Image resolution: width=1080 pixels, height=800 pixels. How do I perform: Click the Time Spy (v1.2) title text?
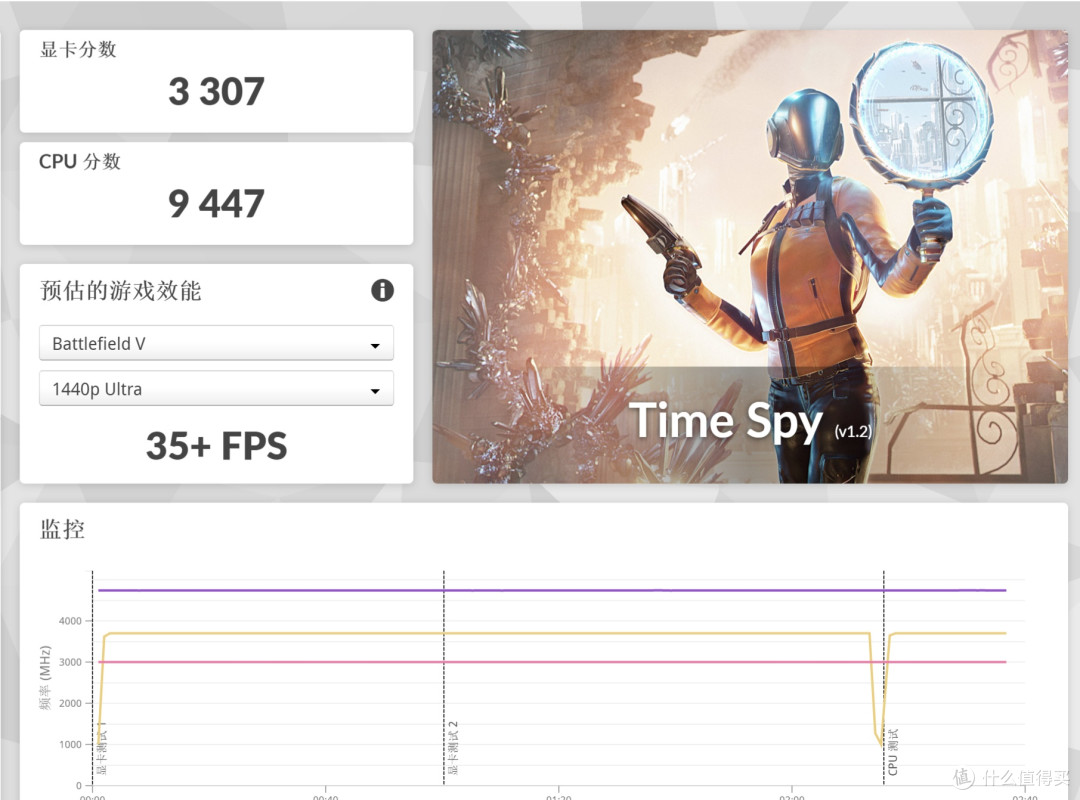751,421
